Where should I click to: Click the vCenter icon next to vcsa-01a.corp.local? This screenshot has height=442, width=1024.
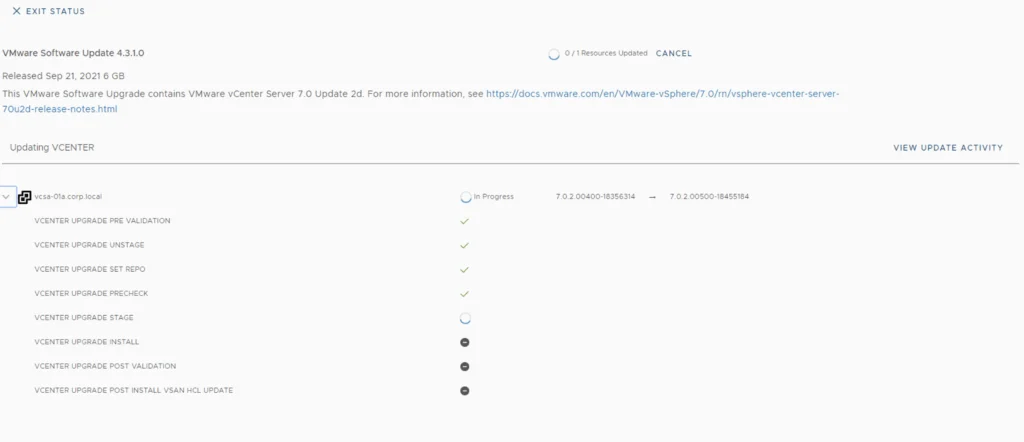[x=25, y=197]
